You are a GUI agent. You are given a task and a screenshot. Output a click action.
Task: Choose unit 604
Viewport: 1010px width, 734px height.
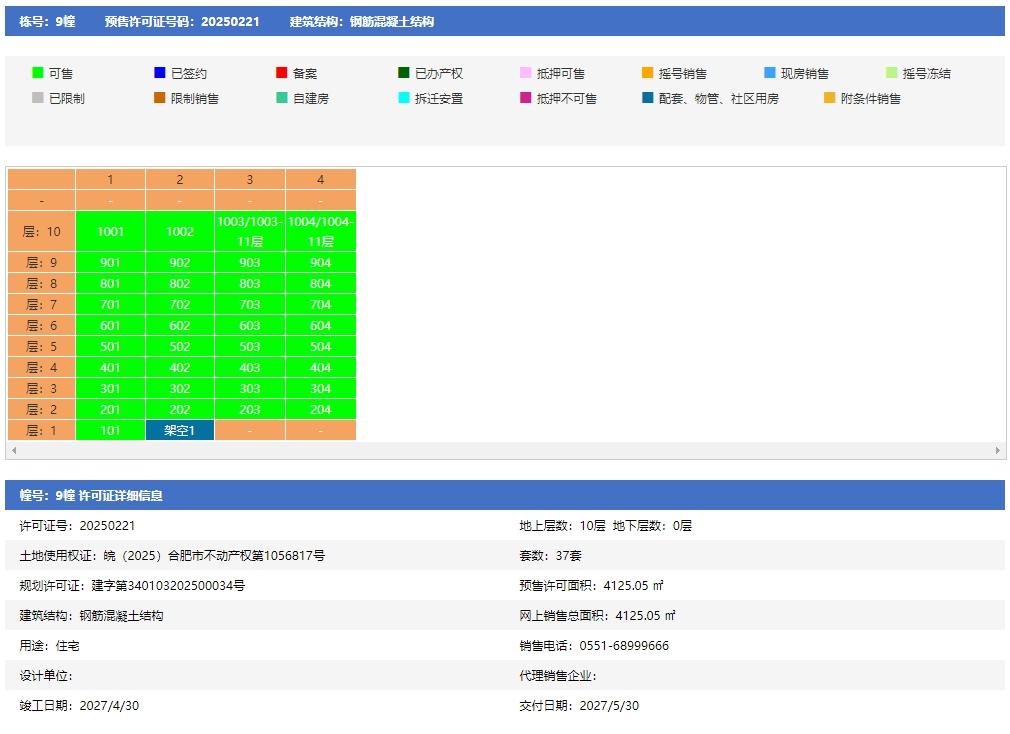[321, 326]
